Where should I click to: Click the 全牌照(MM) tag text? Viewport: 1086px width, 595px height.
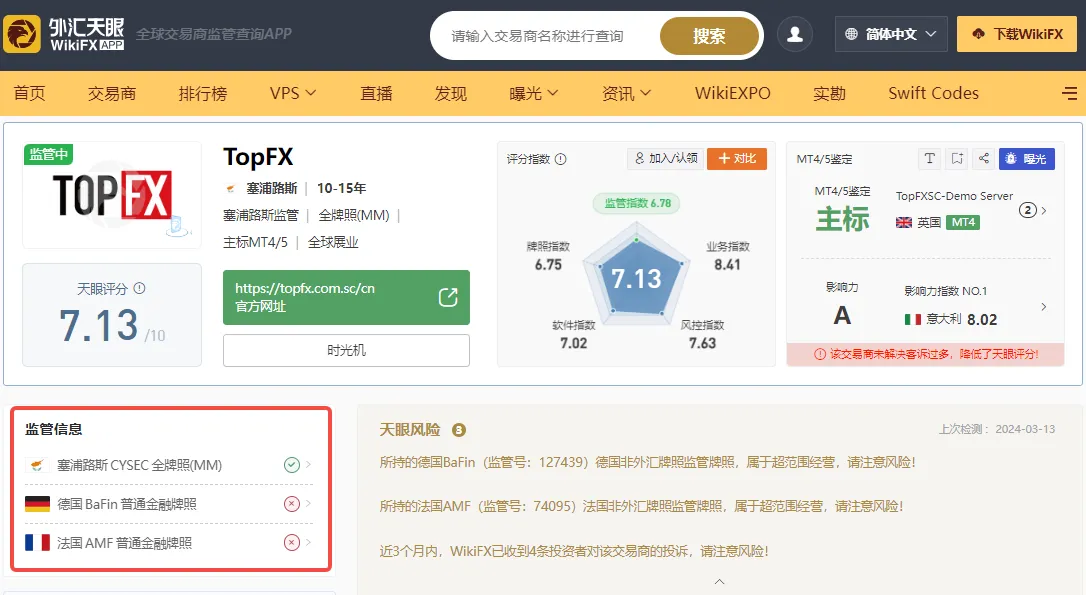coord(354,215)
